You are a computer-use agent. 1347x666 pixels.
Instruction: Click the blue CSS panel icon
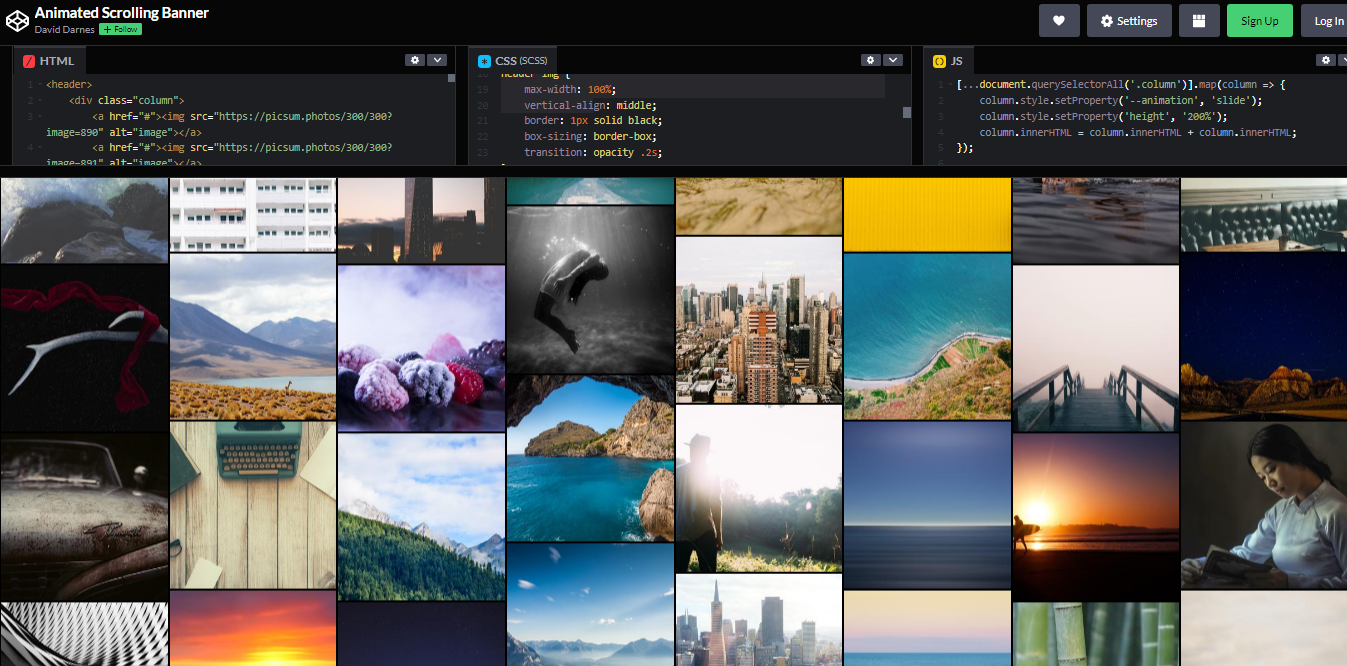tap(485, 61)
